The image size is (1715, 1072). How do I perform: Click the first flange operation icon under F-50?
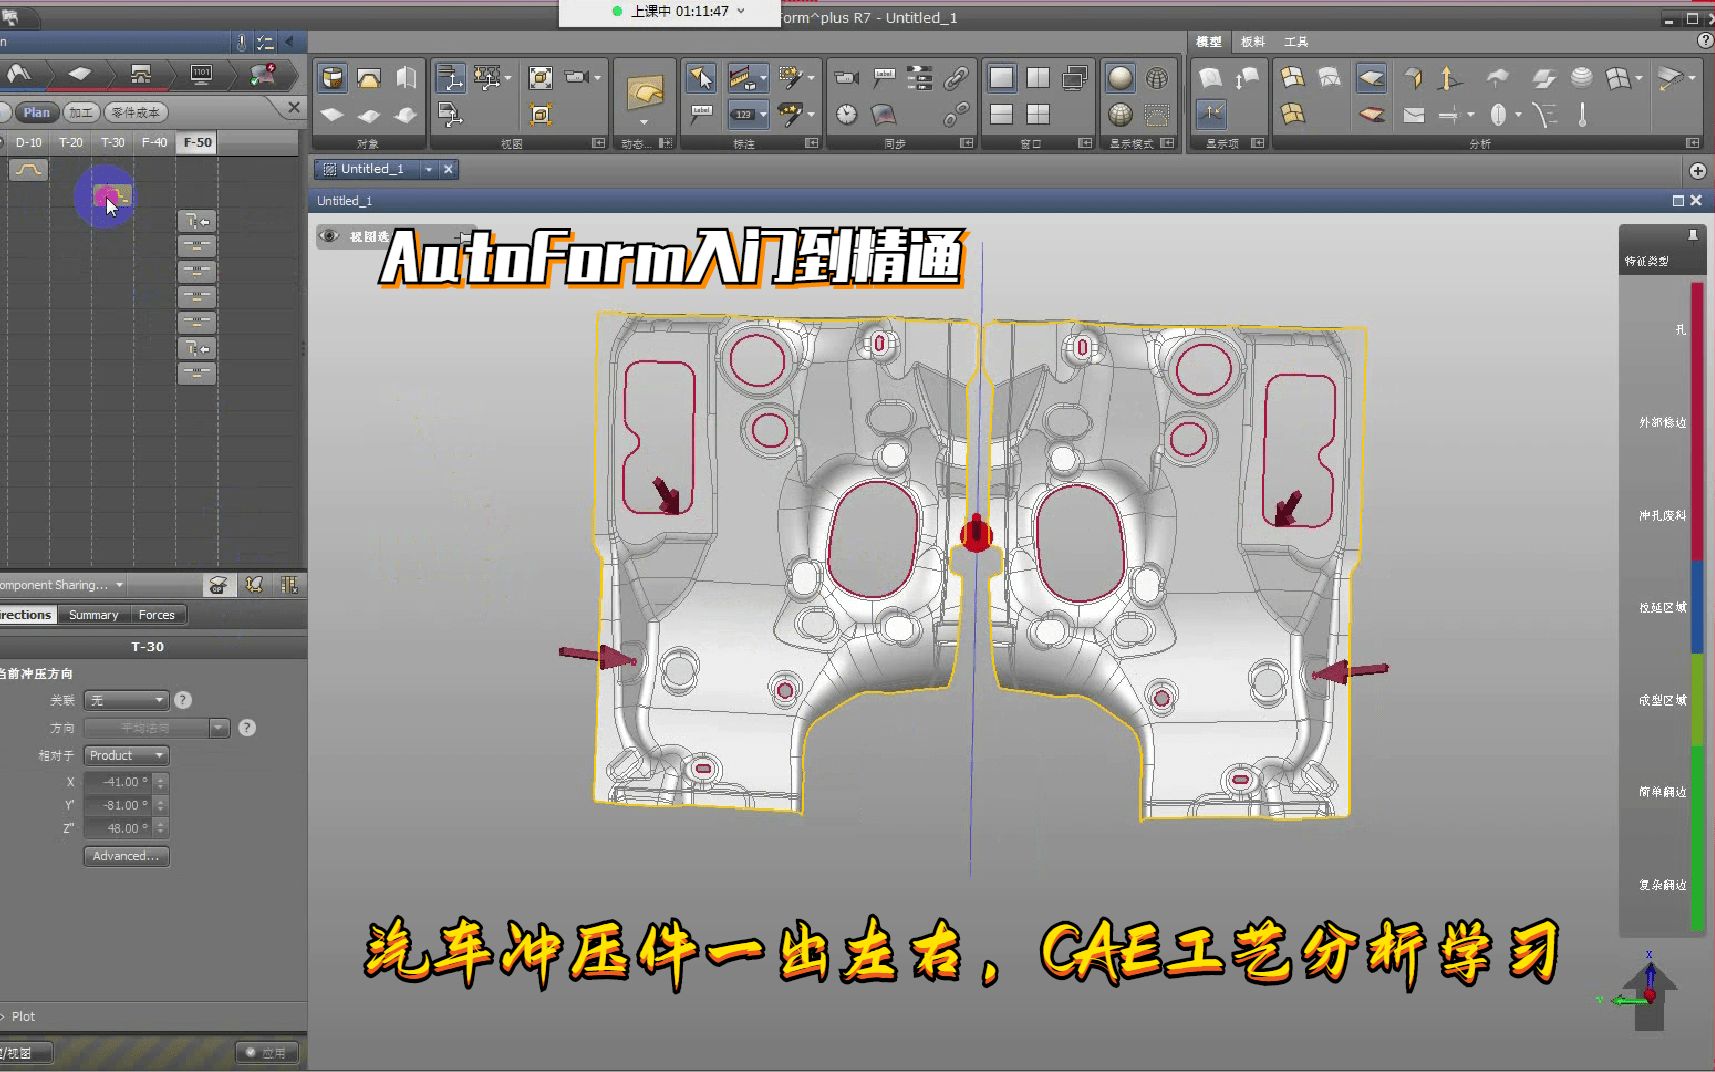(x=197, y=221)
